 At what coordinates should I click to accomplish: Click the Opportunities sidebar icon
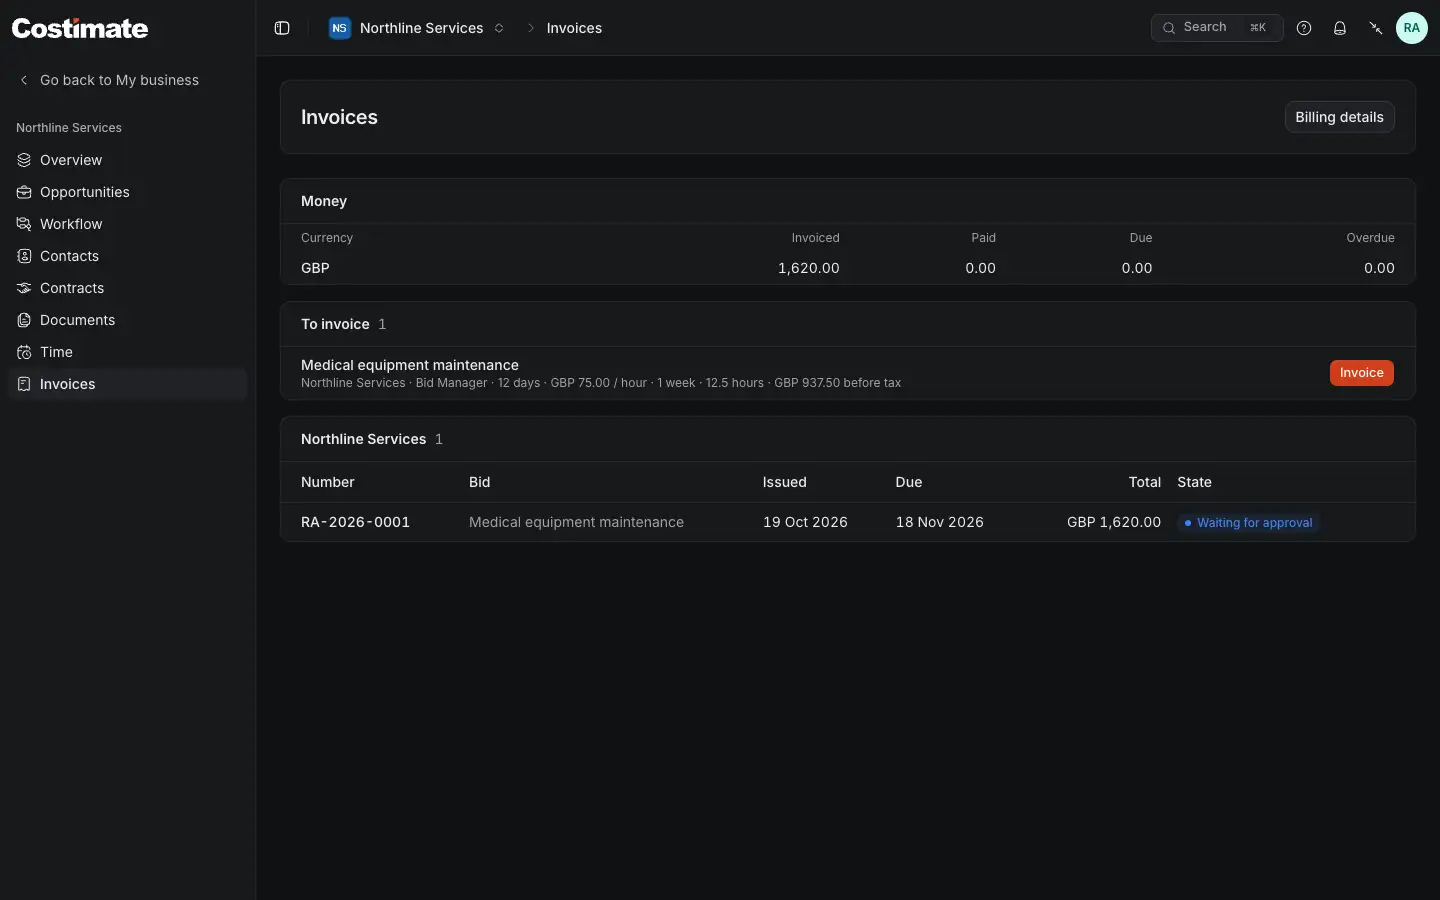pyautogui.click(x=24, y=192)
